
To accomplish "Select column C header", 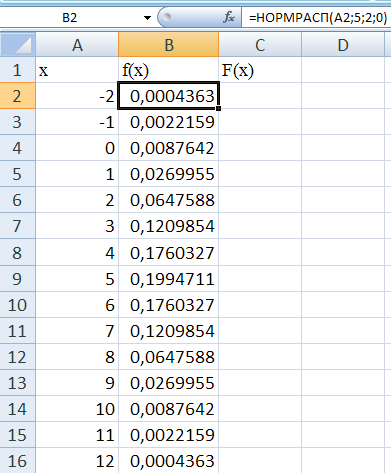I will pos(260,45).
